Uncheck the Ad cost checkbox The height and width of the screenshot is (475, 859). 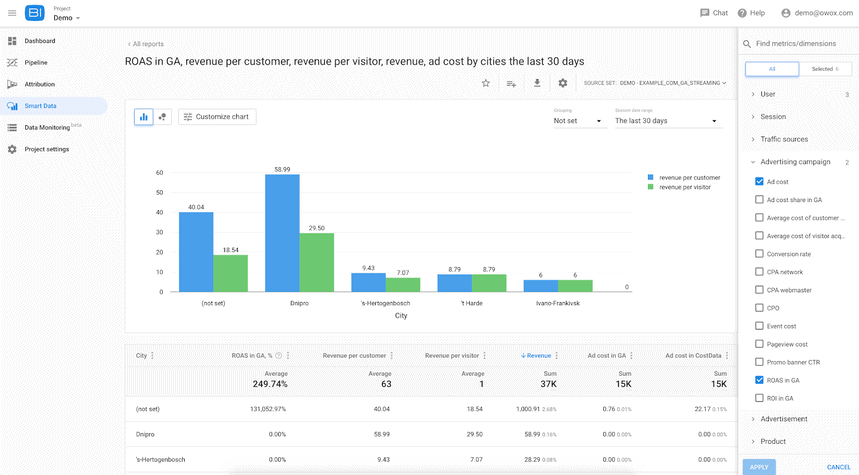(x=759, y=181)
